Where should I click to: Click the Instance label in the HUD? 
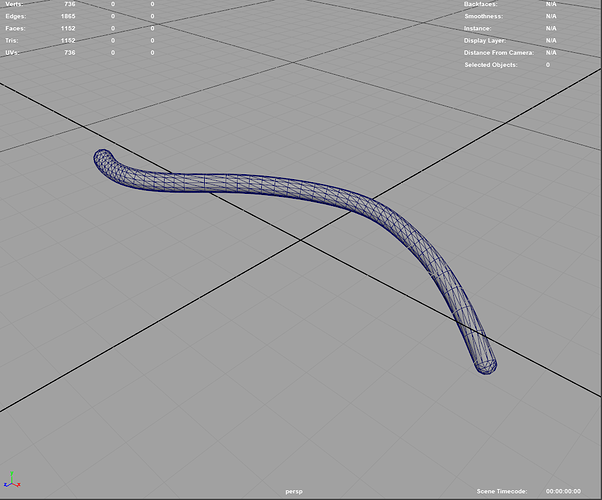pyautogui.click(x=482, y=29)
